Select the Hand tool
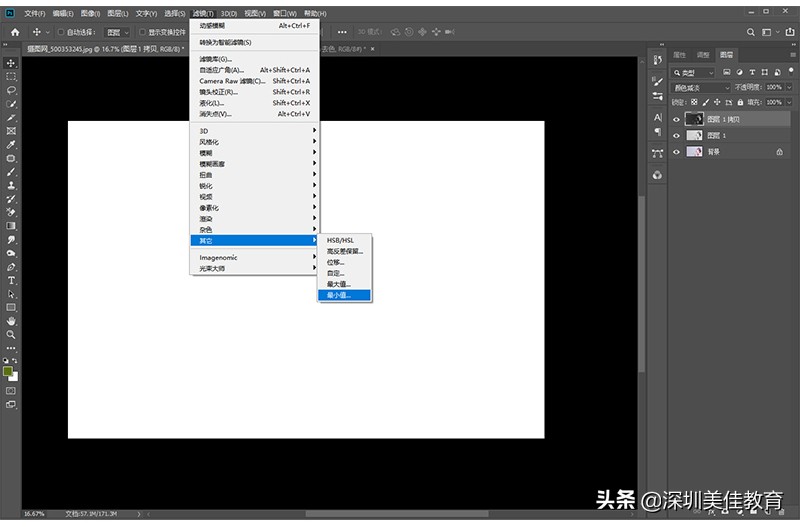 tap(11, 321)
